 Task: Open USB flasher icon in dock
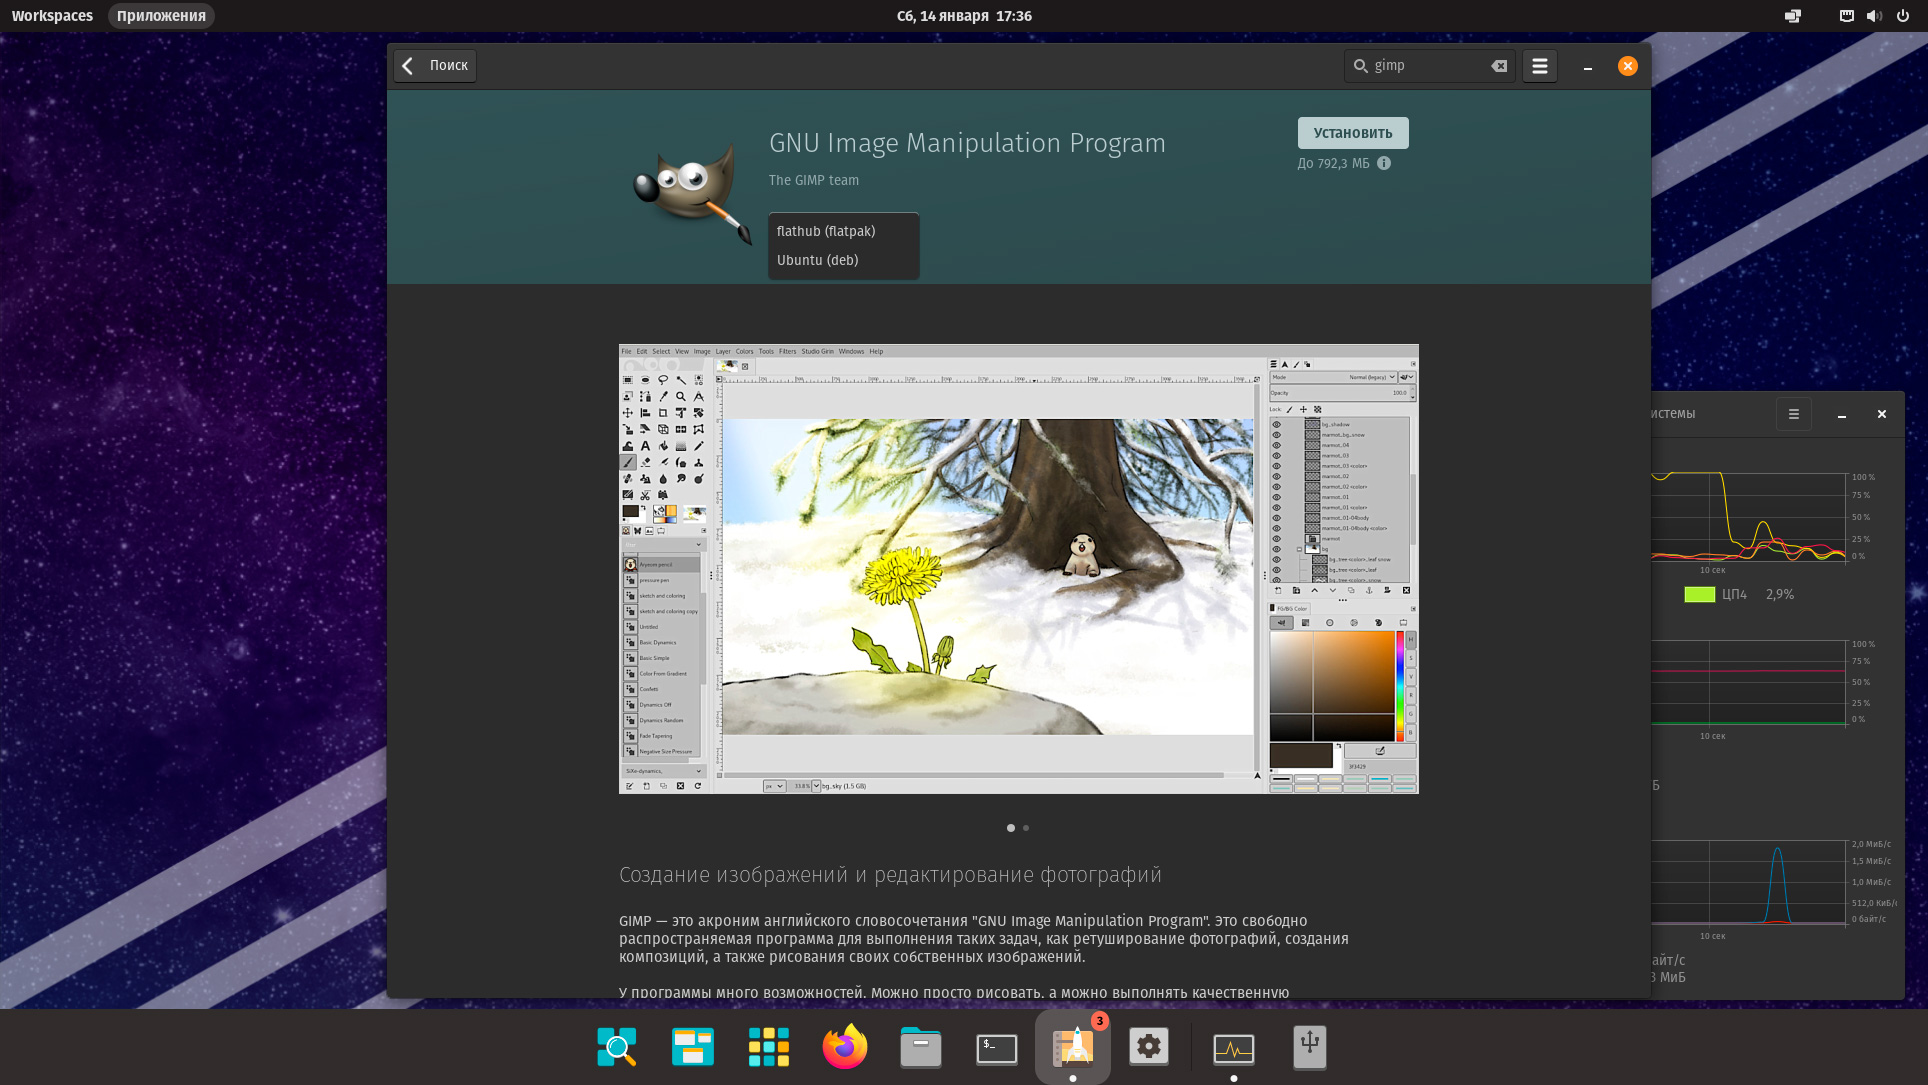[x=1309, y=1047]
